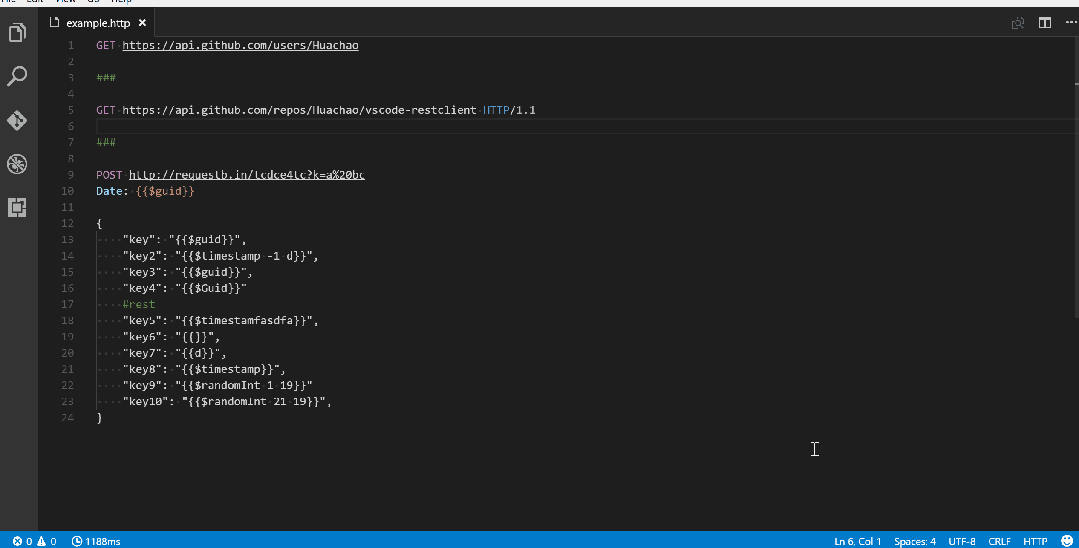Open the Debug view in activity bar
This screenshot has width=1079, height=548.
[17, 164]
